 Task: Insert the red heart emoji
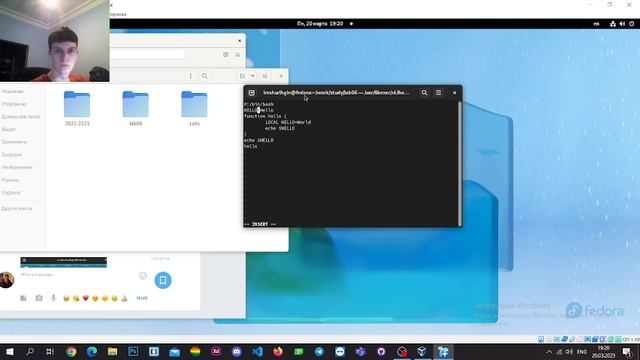coord(85,298)
